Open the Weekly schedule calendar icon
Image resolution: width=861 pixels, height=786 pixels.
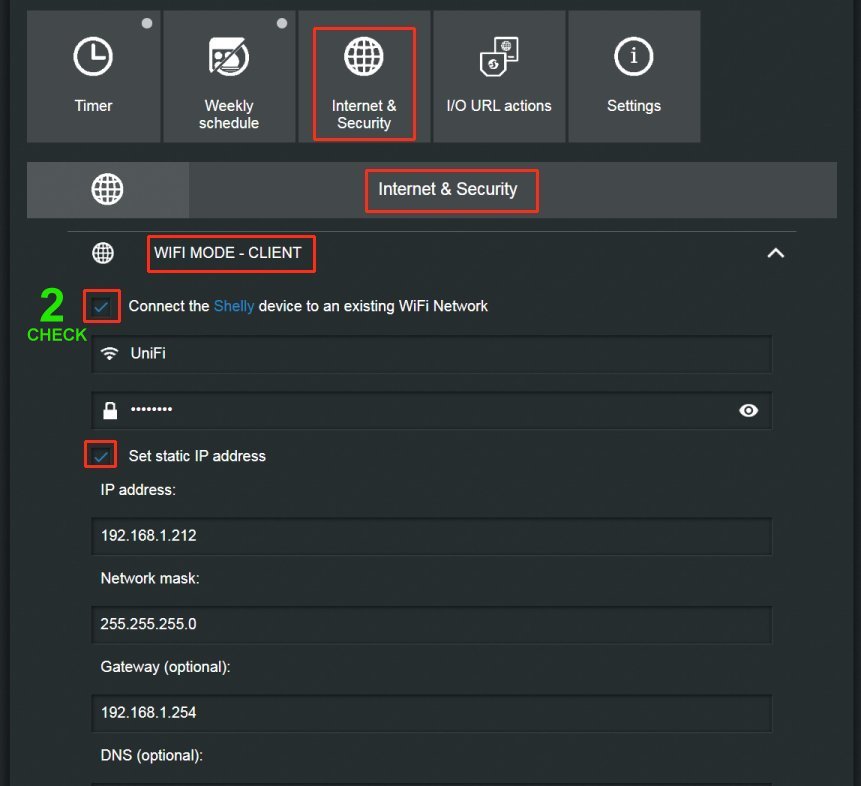pos(229,56)
